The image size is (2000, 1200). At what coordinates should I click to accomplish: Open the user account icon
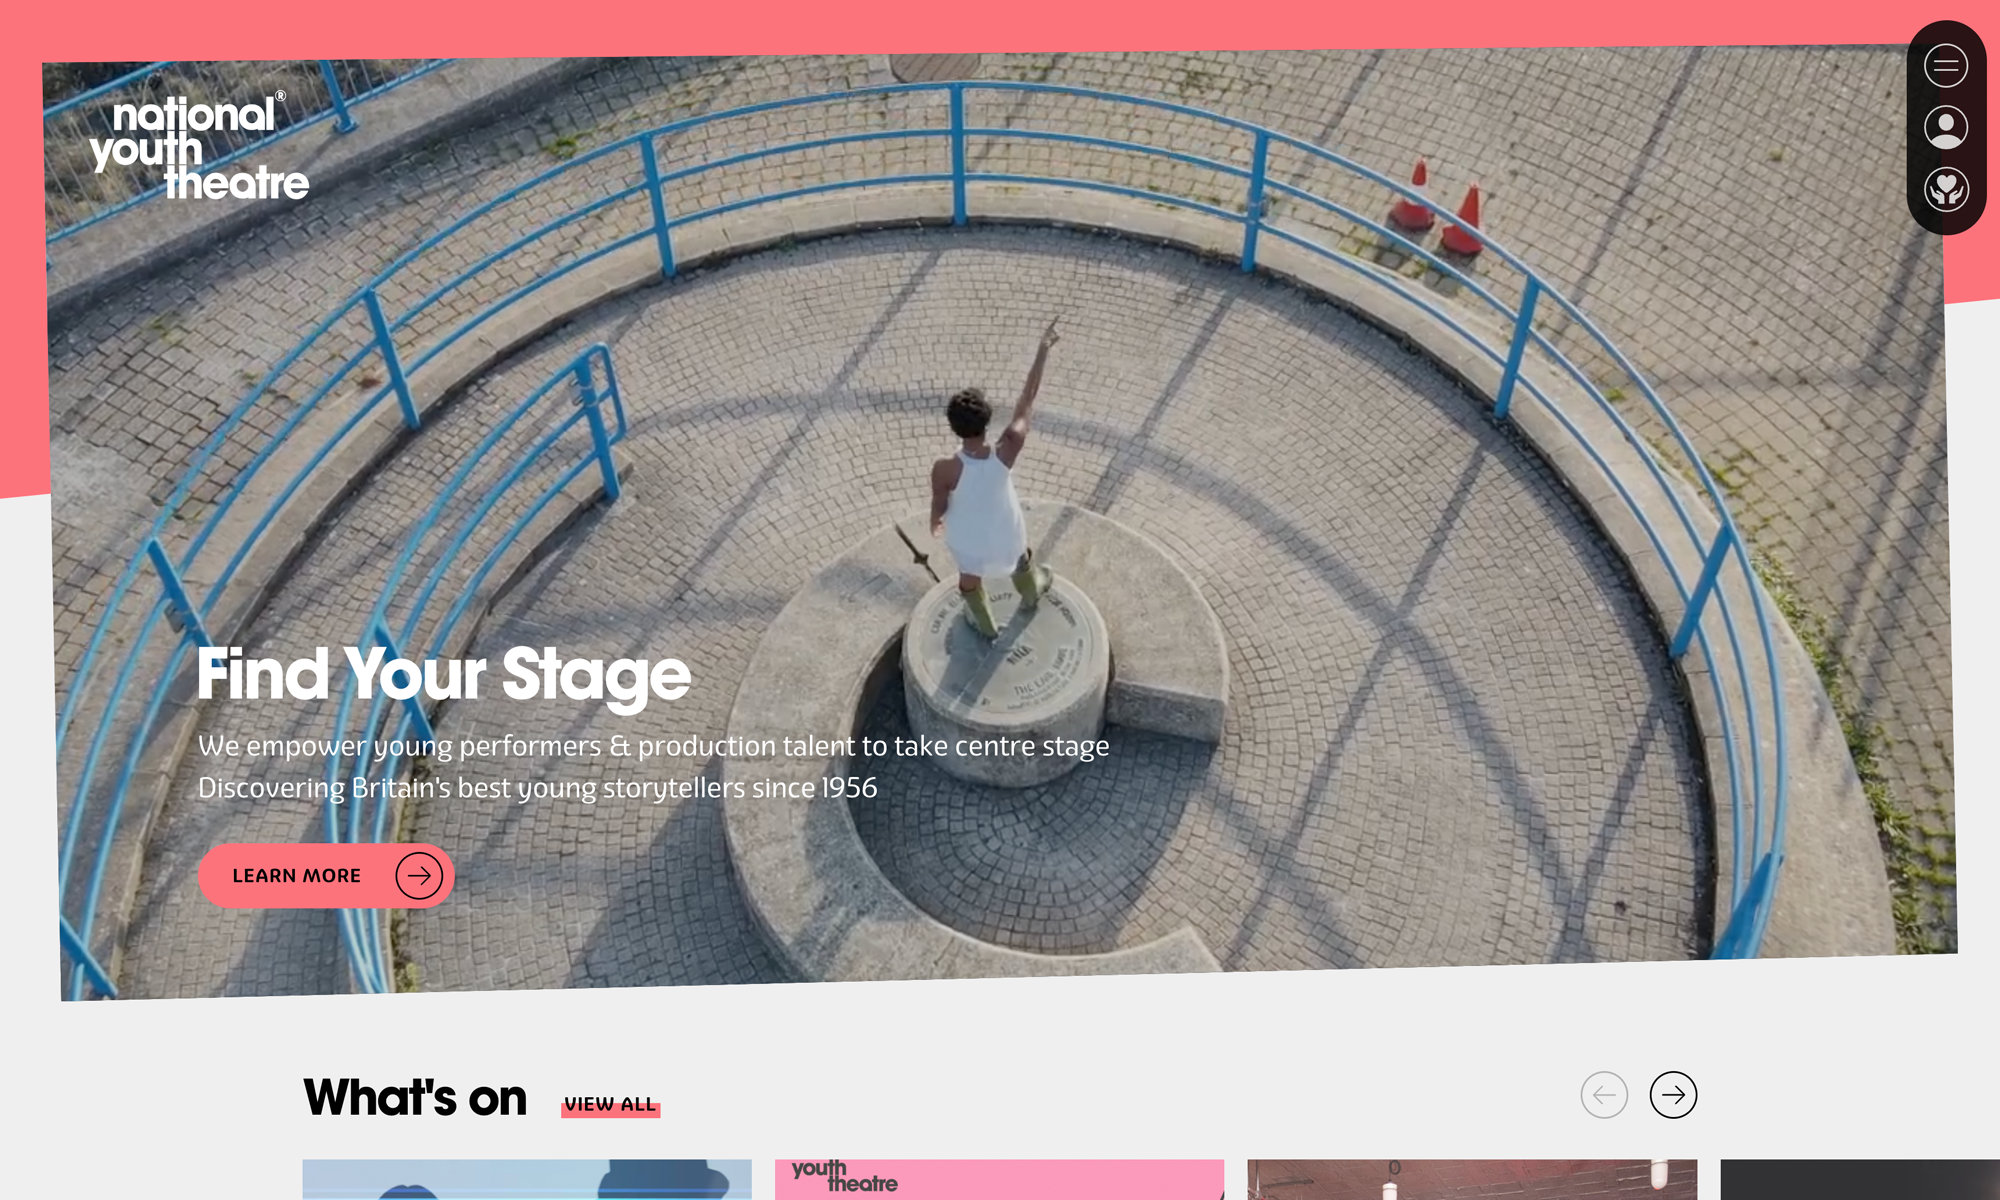(1945, 127)
